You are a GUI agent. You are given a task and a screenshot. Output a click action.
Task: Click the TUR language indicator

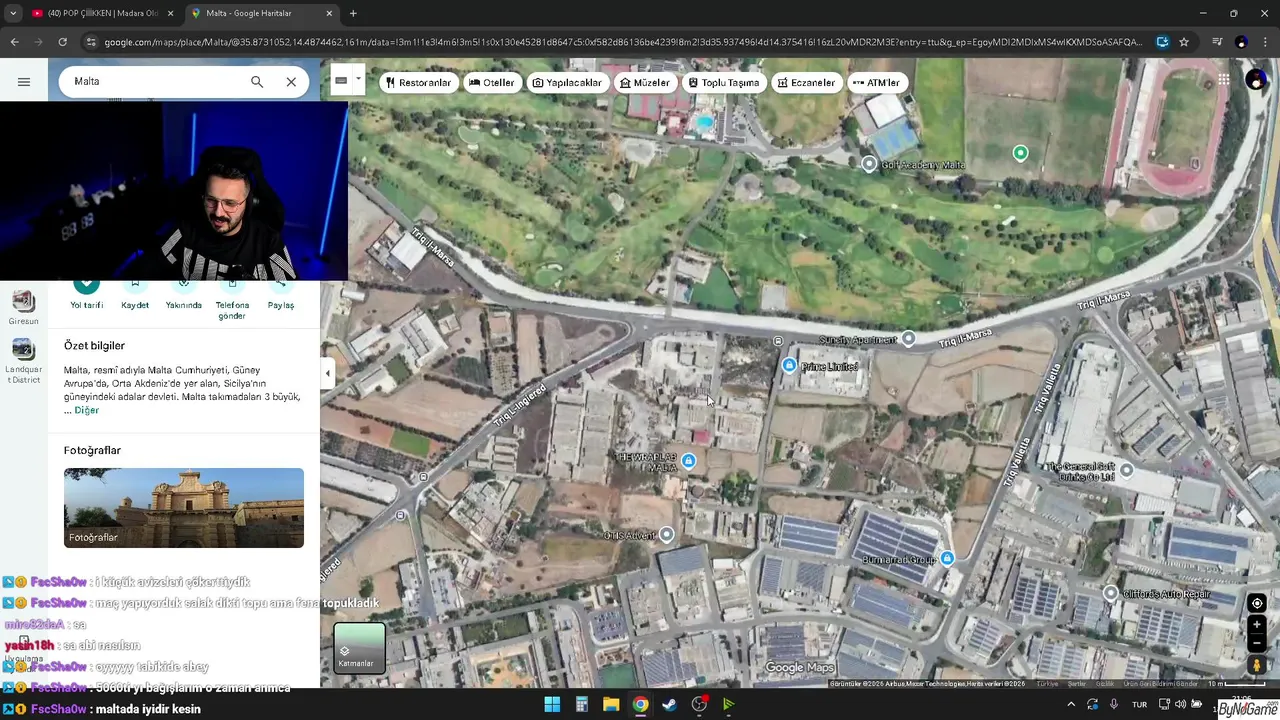point(1139,704)
